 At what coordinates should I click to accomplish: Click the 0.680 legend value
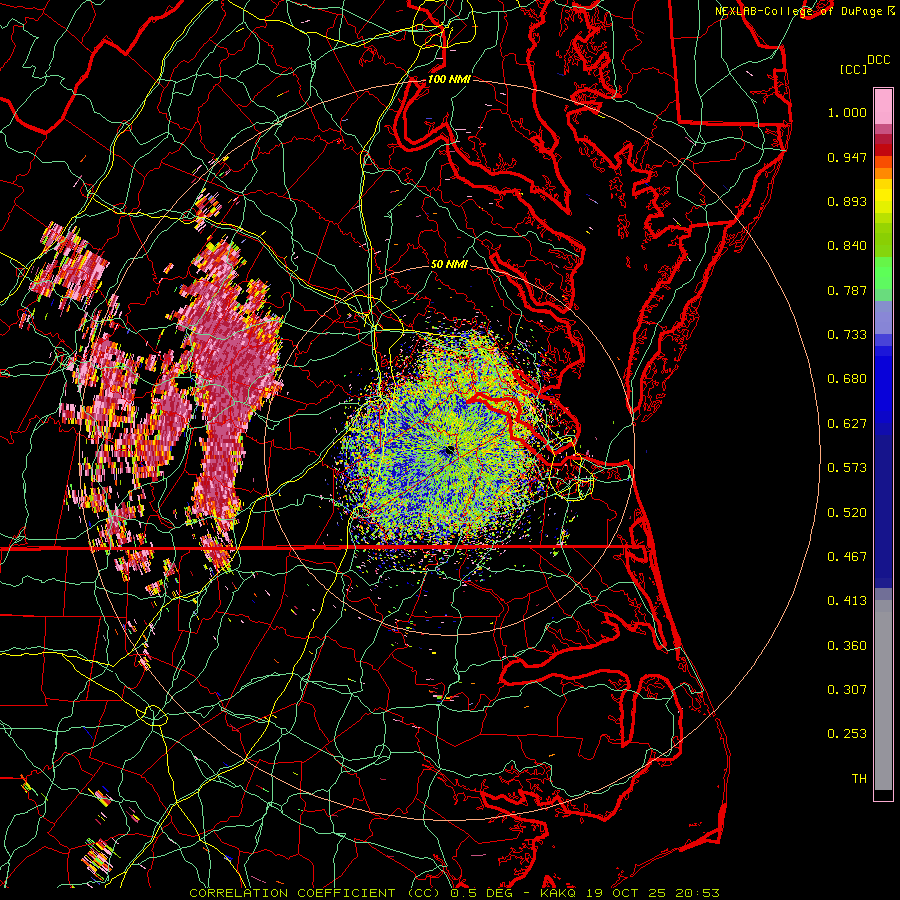(x=847, y=379)
